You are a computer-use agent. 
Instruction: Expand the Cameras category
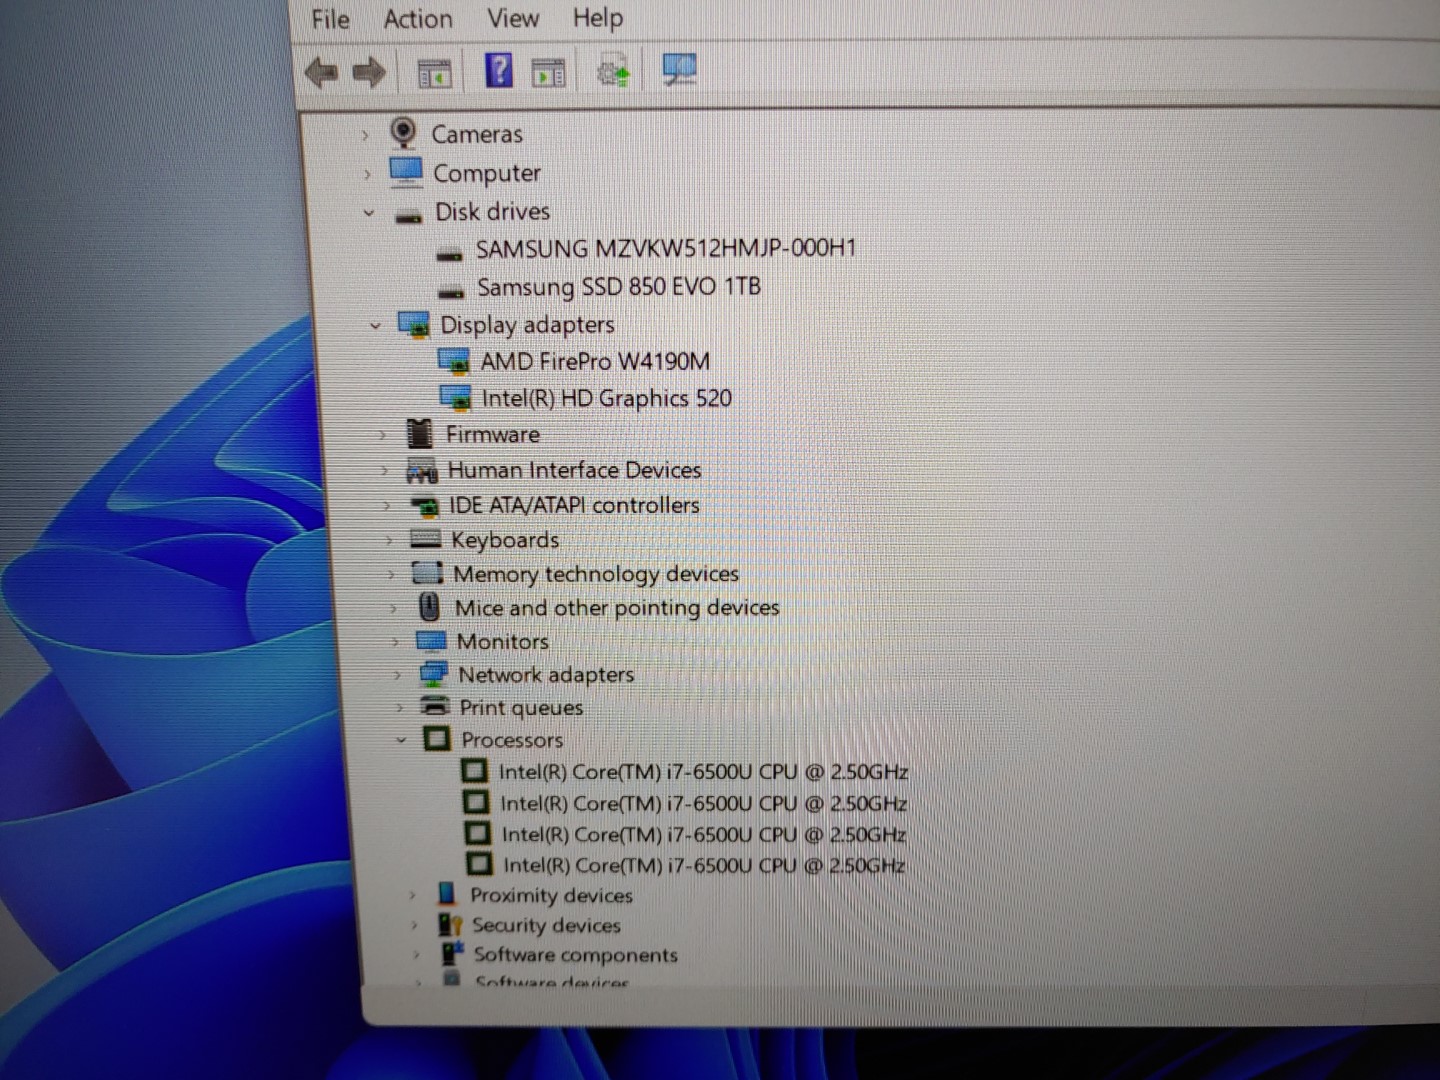point(365,134)
